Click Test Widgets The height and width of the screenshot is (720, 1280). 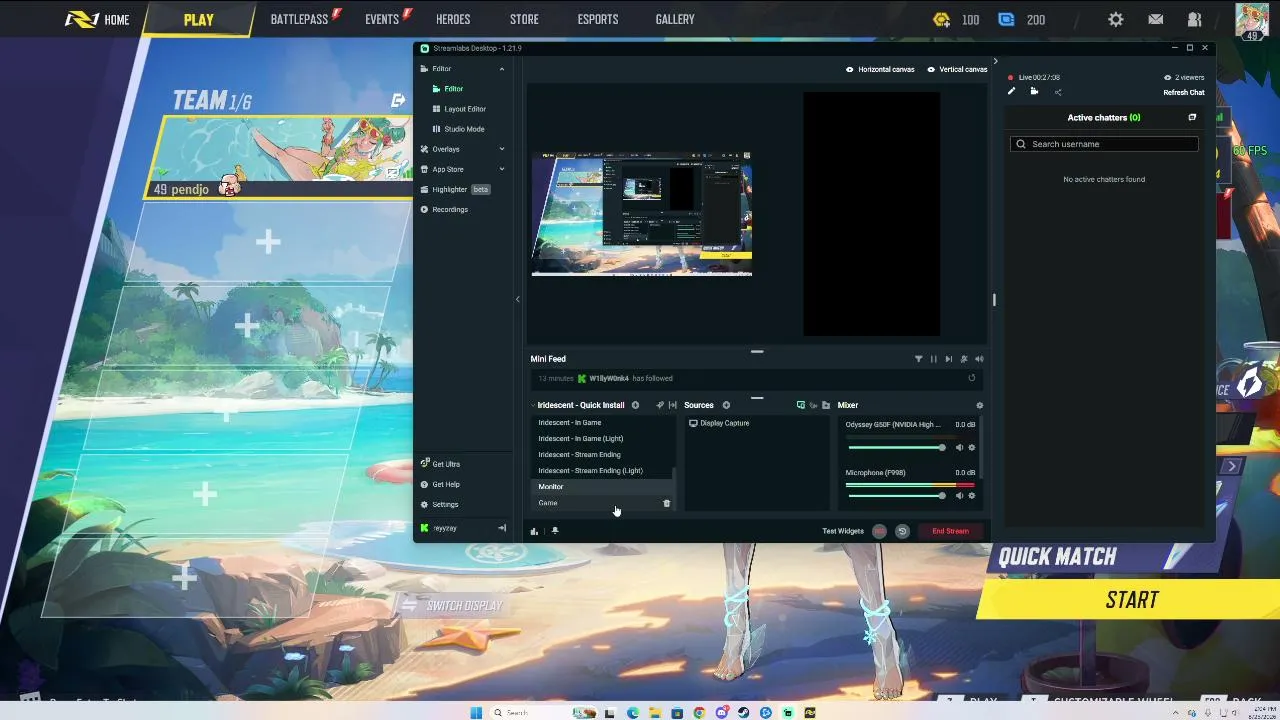click(843, 531)
